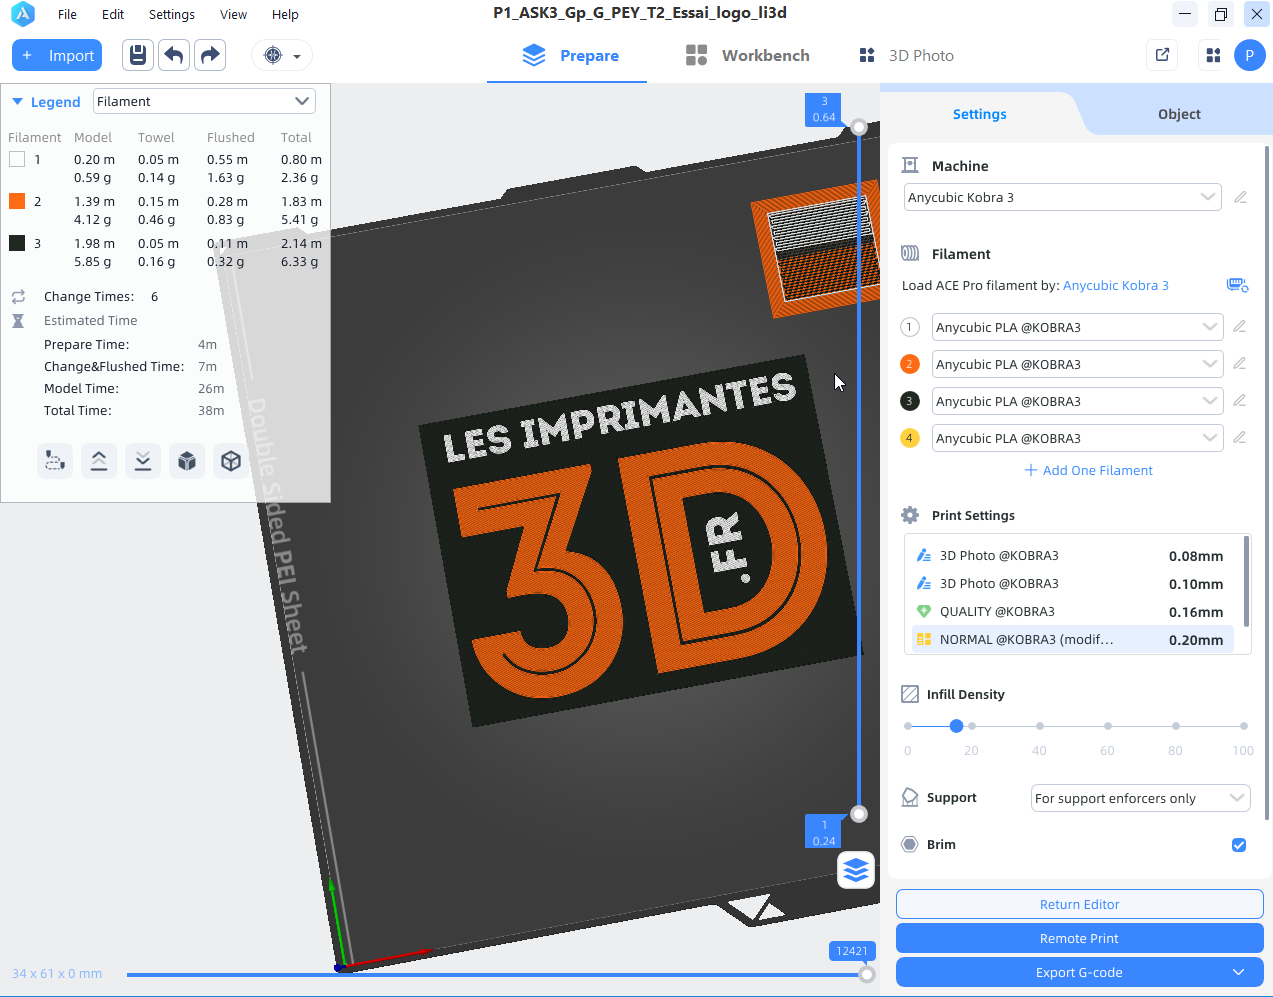Toggle filament 3 black swatch in legend
Screen dimensions: 1273x997
click(17, 243)
